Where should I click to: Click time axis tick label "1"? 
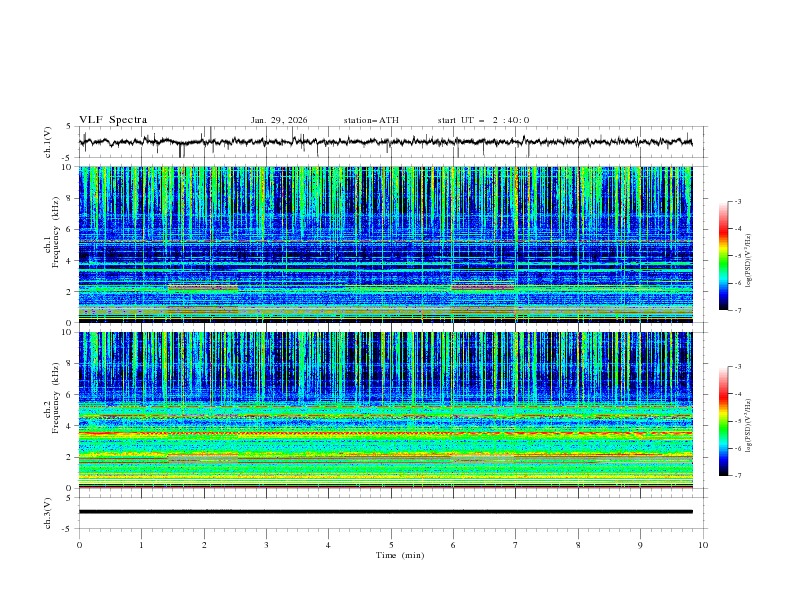tap(141, 545)
